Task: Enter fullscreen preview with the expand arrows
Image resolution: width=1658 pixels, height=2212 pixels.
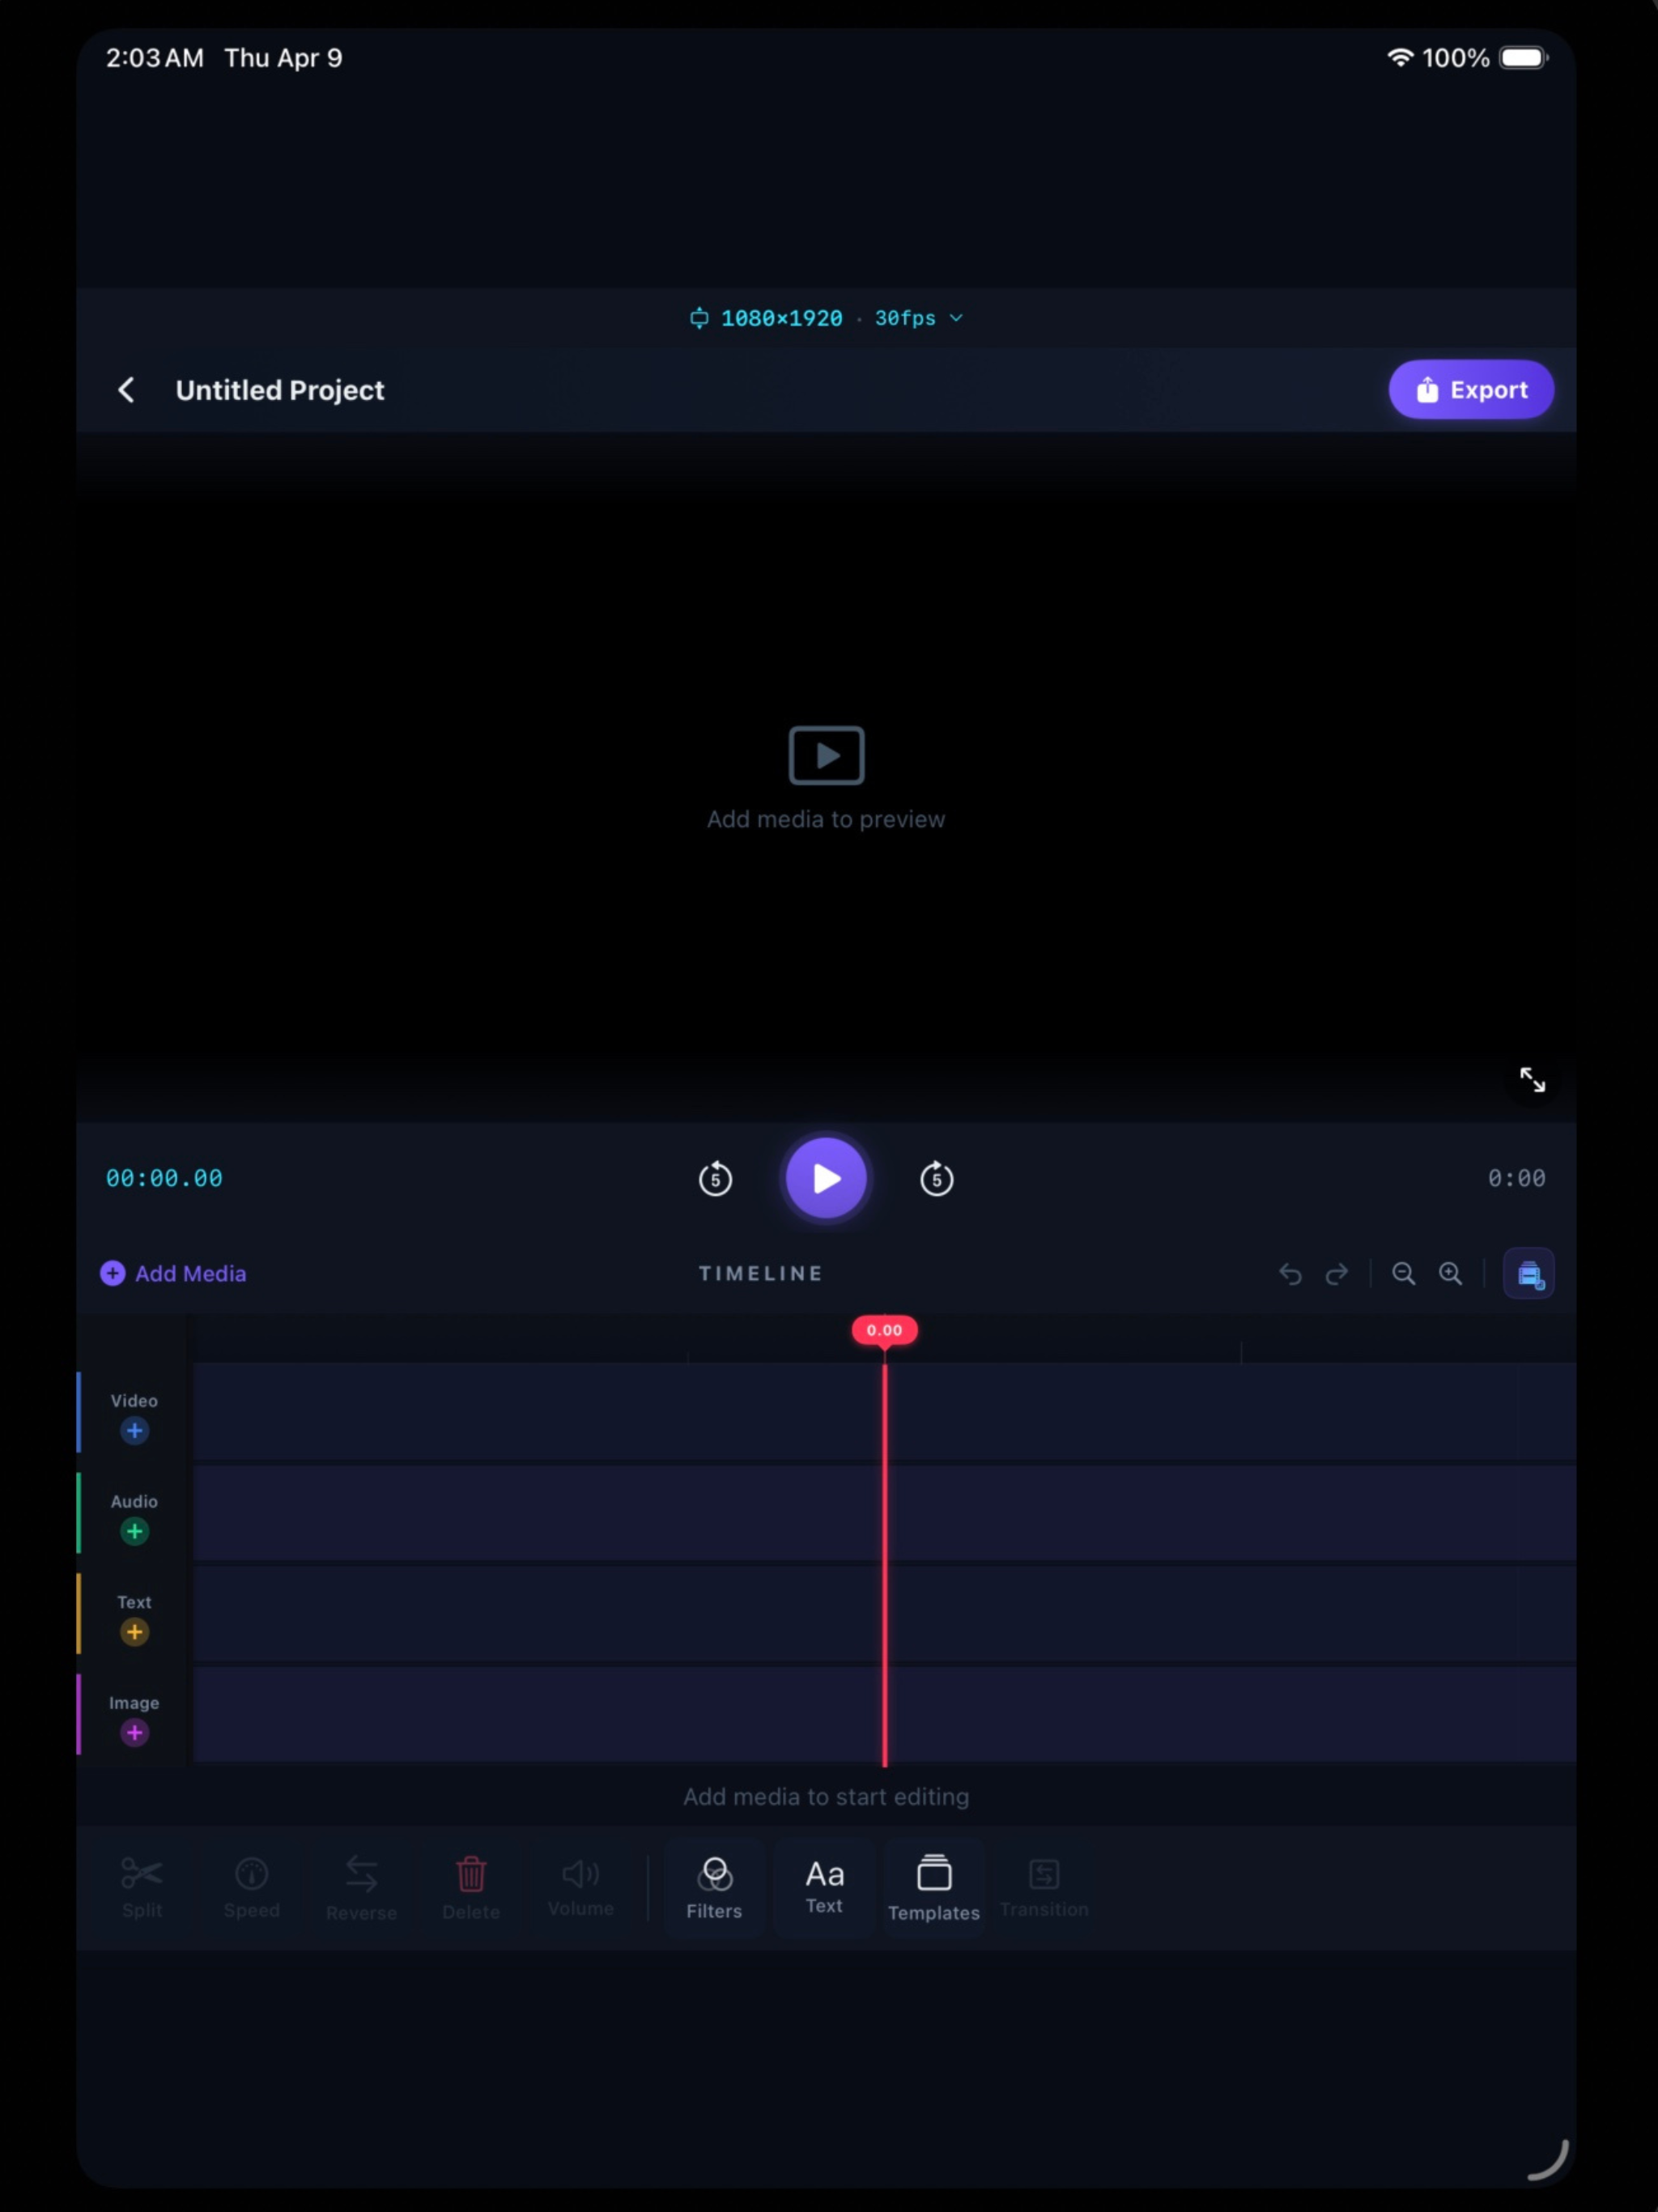Action: pyautogui.click(x=1532, y=1080)
